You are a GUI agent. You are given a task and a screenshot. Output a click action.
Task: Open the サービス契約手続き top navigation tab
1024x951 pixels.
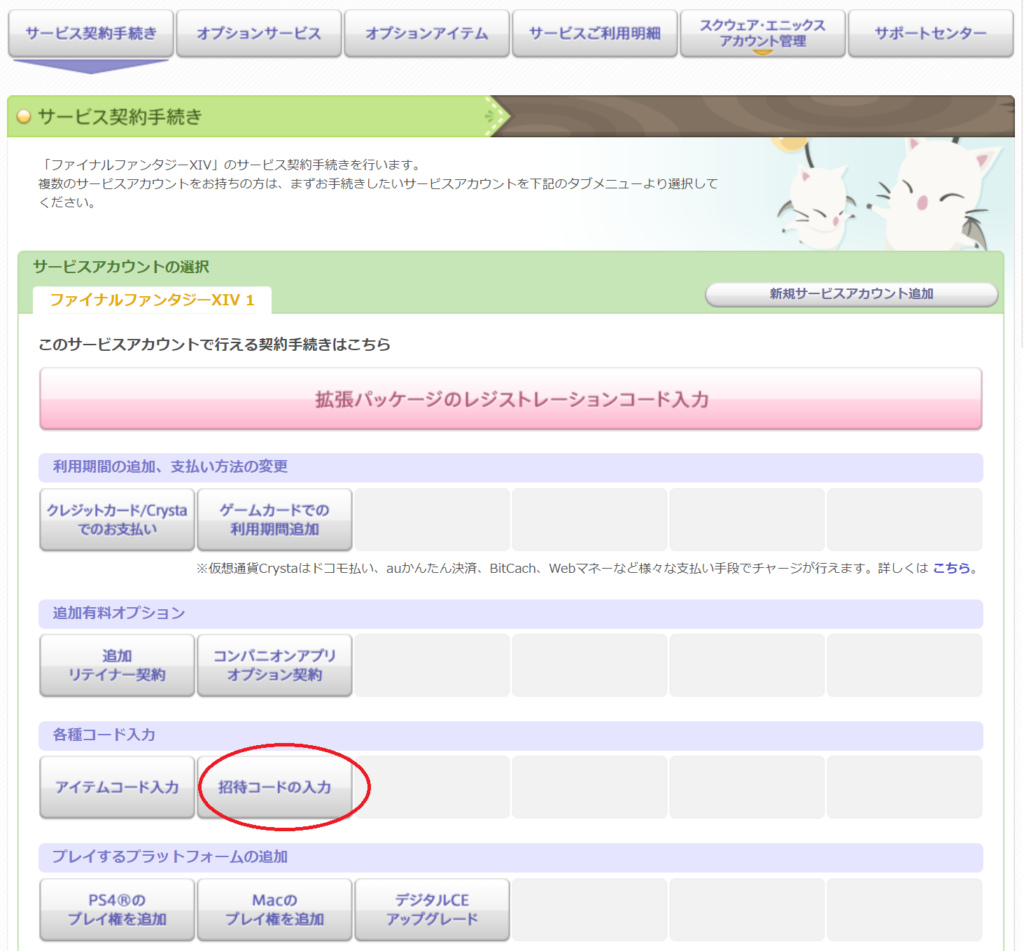coord(91,33)
